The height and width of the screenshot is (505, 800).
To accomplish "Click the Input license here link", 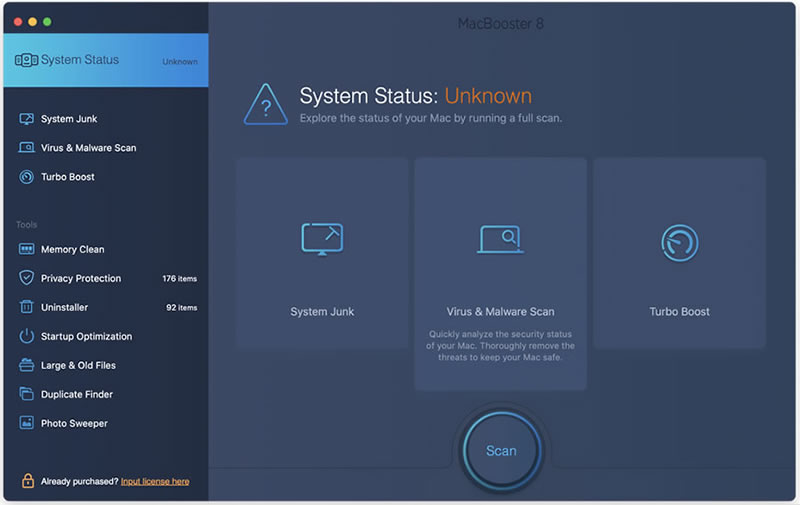I will (155, 482).
